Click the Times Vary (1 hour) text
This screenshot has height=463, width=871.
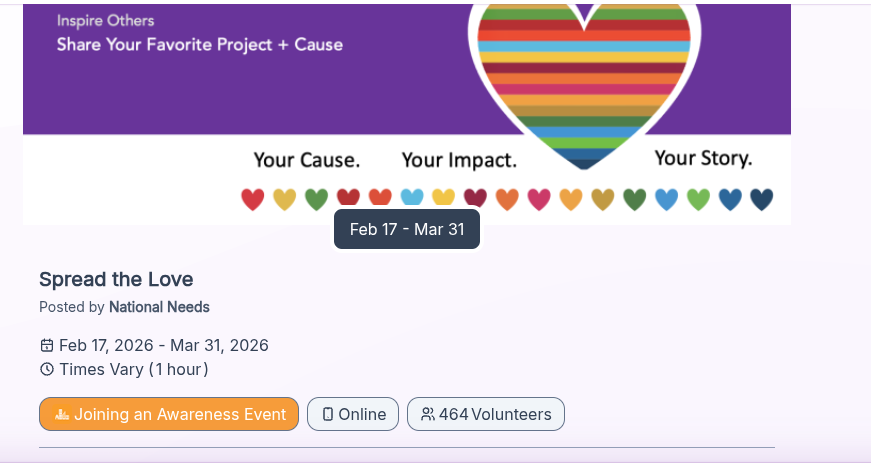tap(134, 370)
